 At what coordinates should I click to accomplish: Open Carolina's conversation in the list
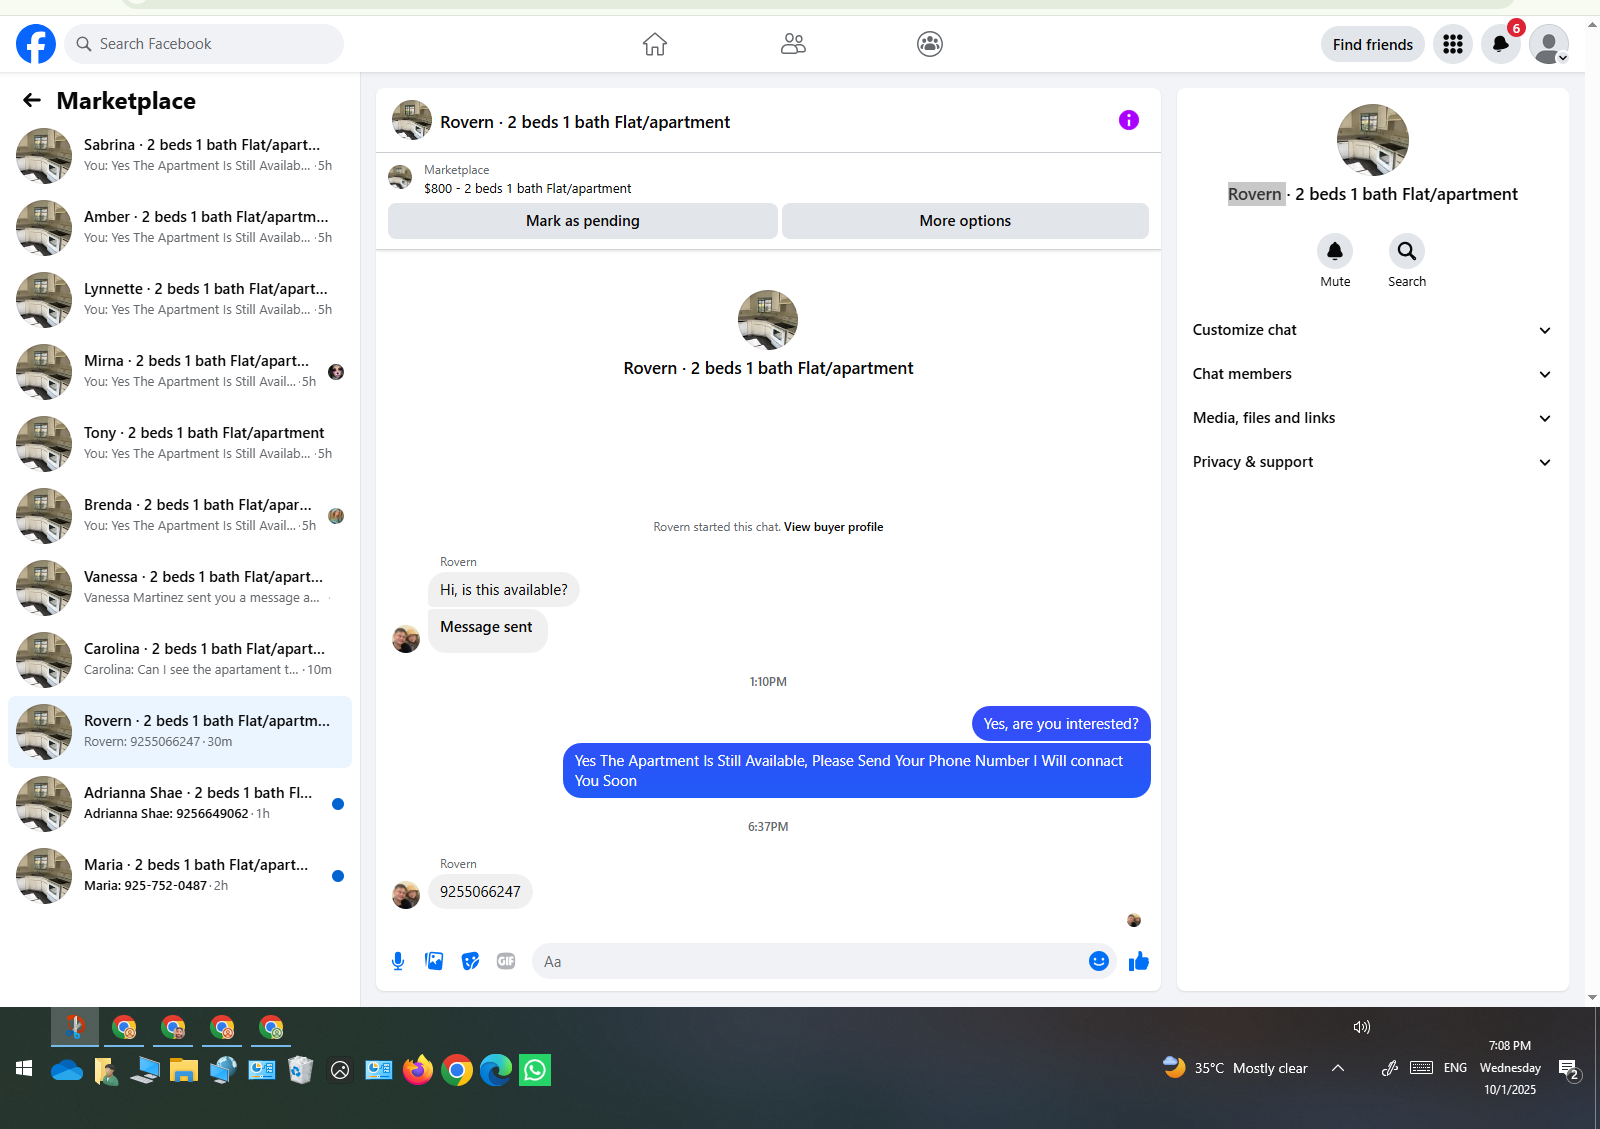pyautogui.click(x=180, y=660)
